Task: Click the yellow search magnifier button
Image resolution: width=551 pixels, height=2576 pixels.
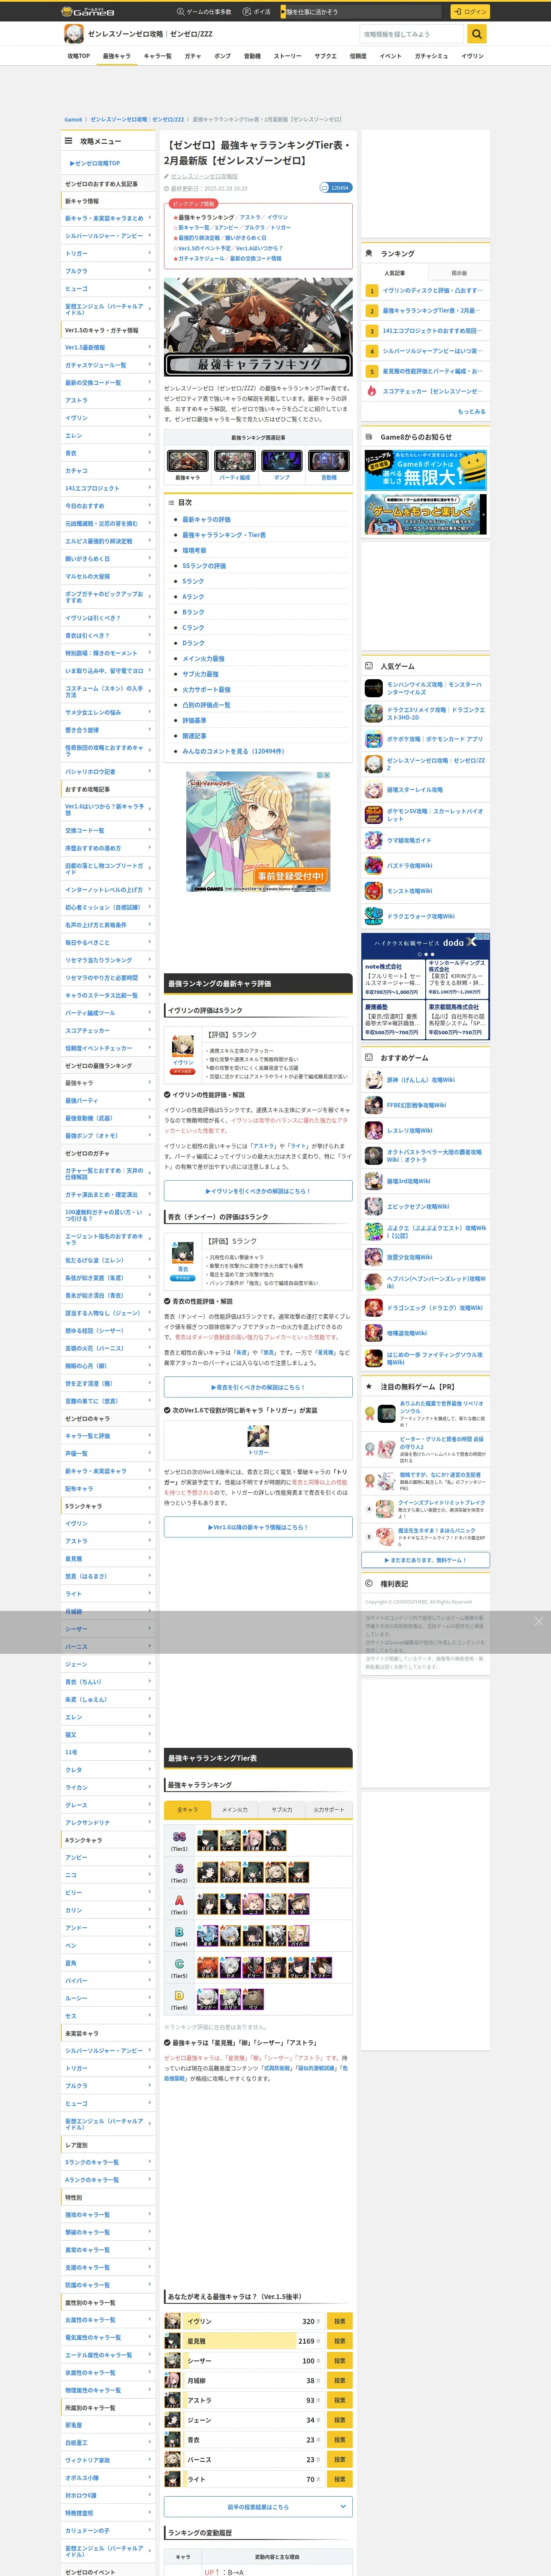Action: (477, 34)
